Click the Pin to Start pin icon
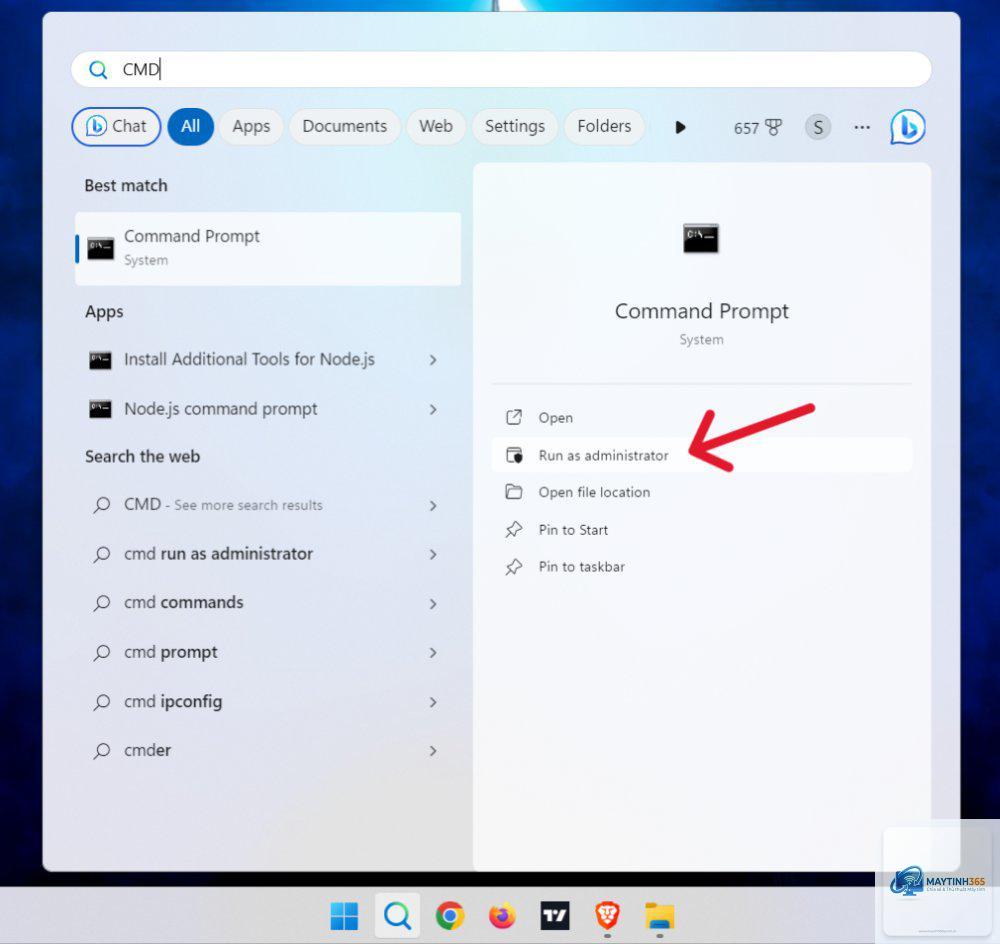Screen dimensions: 1000x944 pos(513,529)
